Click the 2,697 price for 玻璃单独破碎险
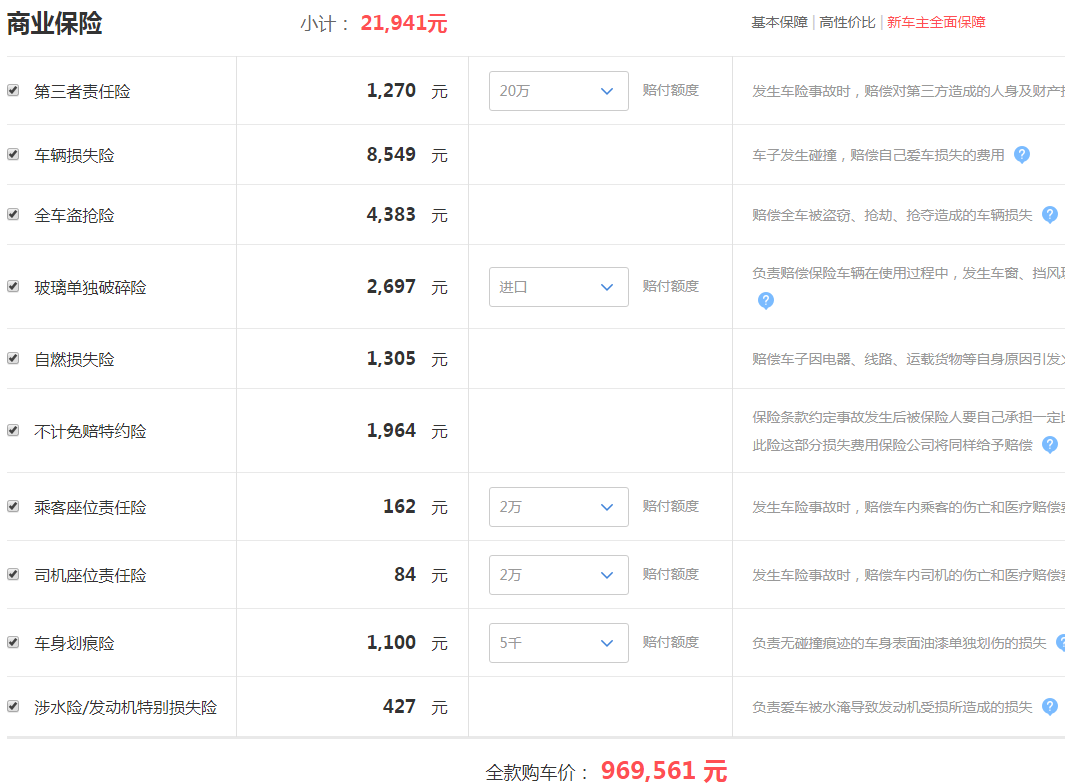1065x783 pixels. [391, 287]
